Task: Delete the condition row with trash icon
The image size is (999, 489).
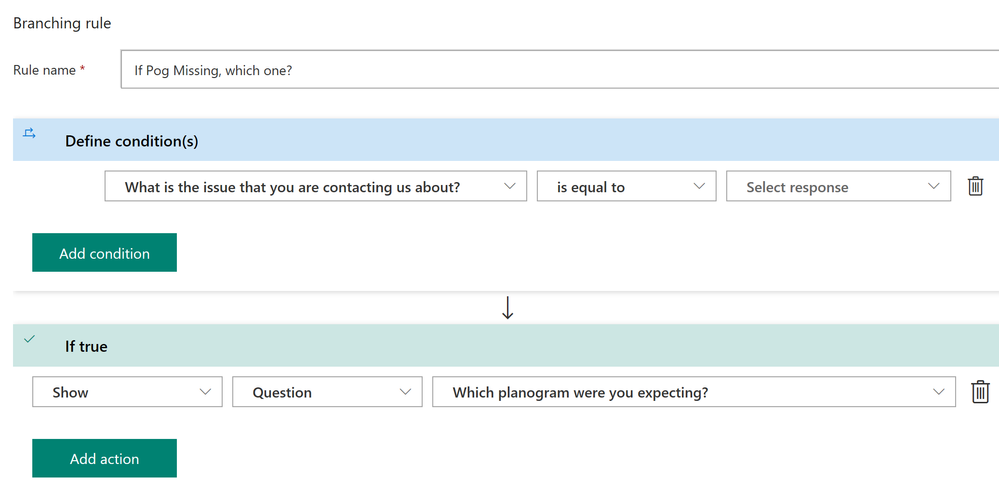Action: pos(975,187)
